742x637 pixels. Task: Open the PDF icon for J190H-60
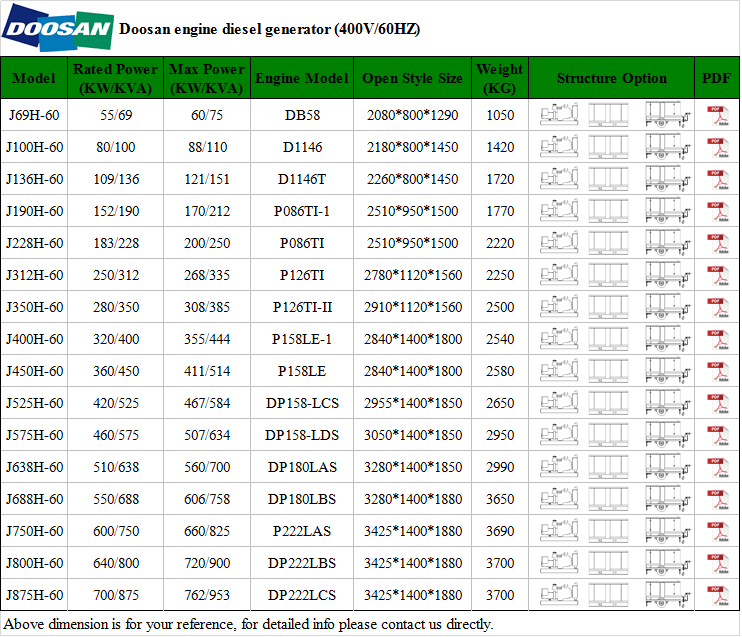pos(718,212)
